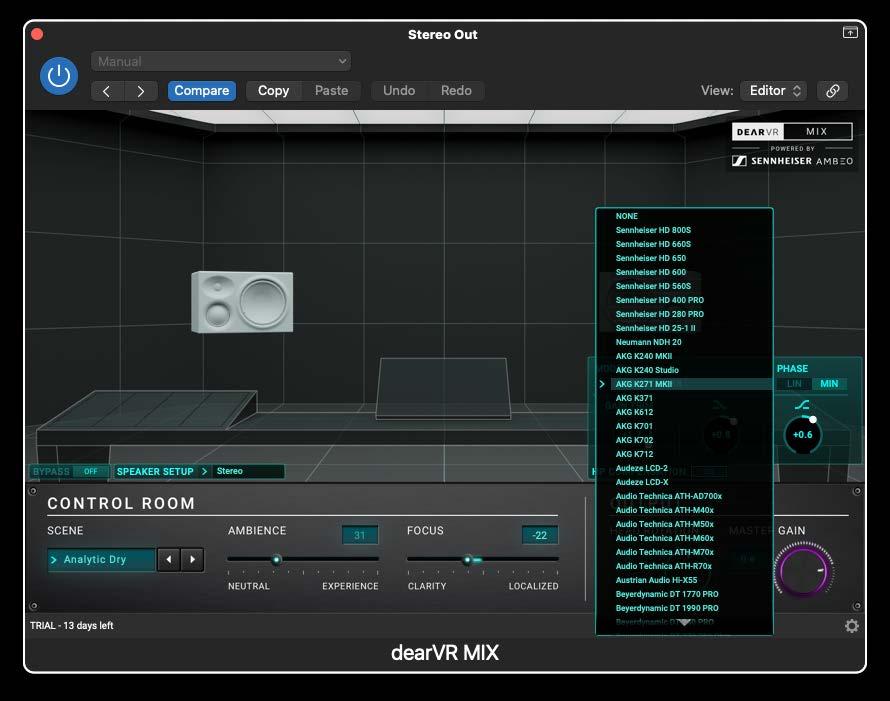The image size is (890, 701).
Task: Click the Copy button
Action: [274, 91]
